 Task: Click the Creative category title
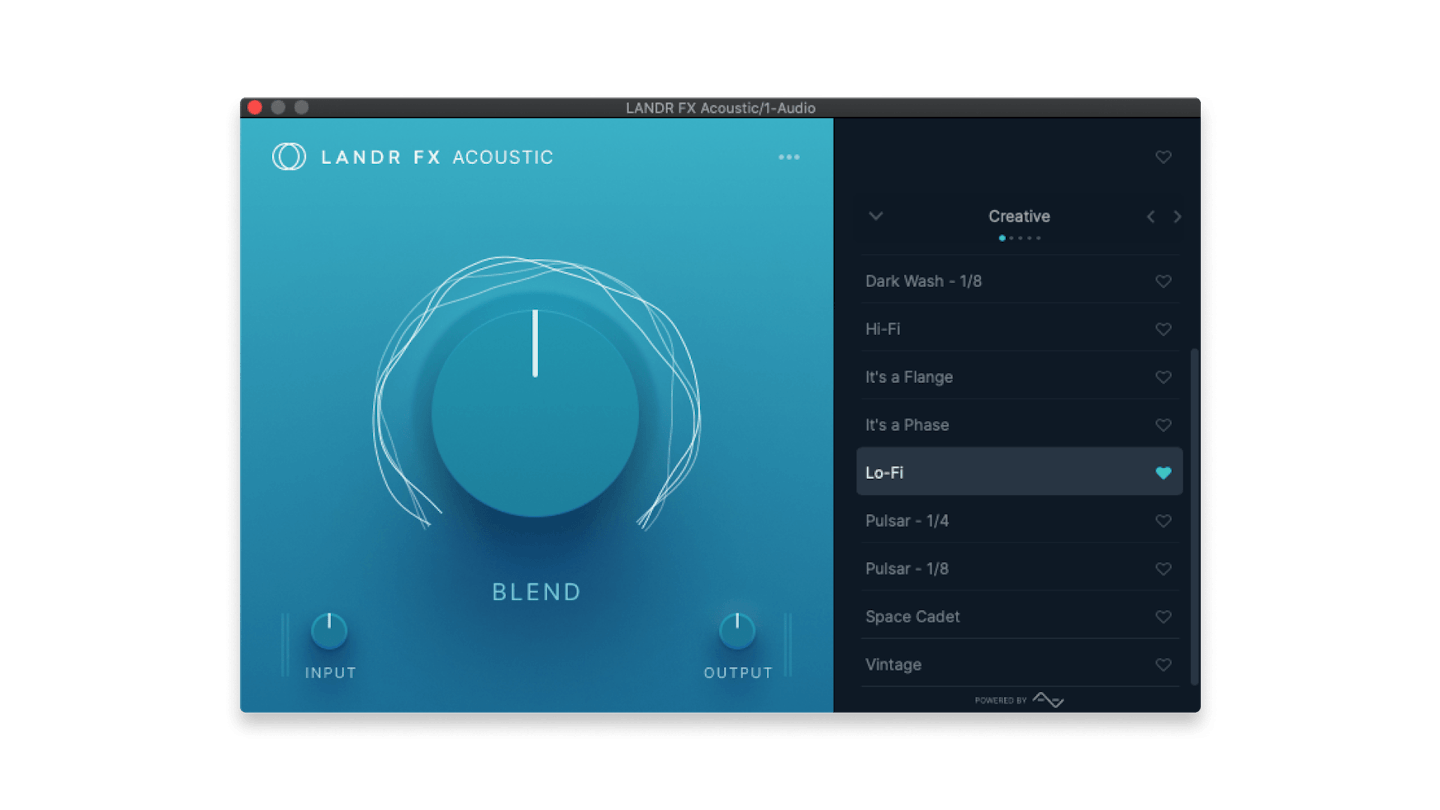click(x=1019, y=216)
